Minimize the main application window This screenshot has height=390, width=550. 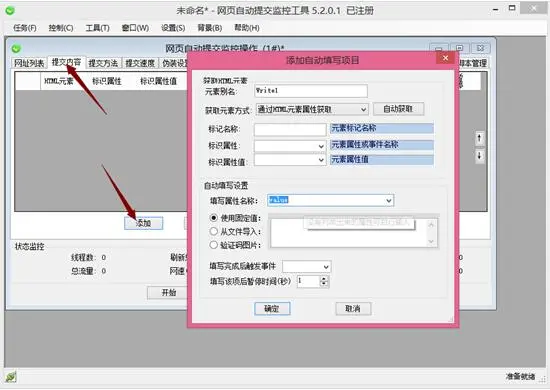[496, 9]
